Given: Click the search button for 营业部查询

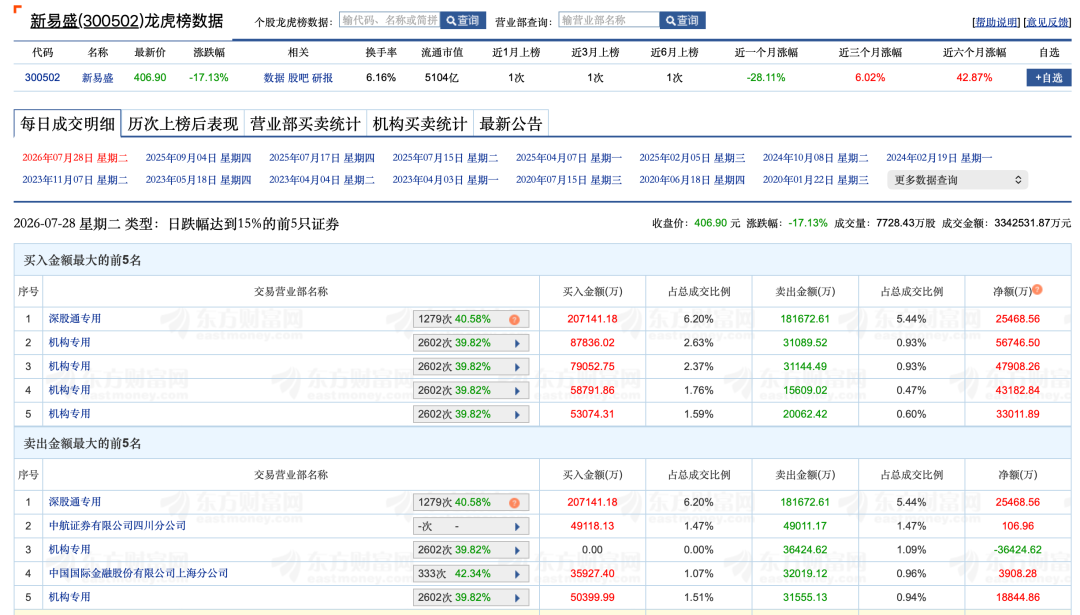Looking at the screenshot, I should pos(682,21).
